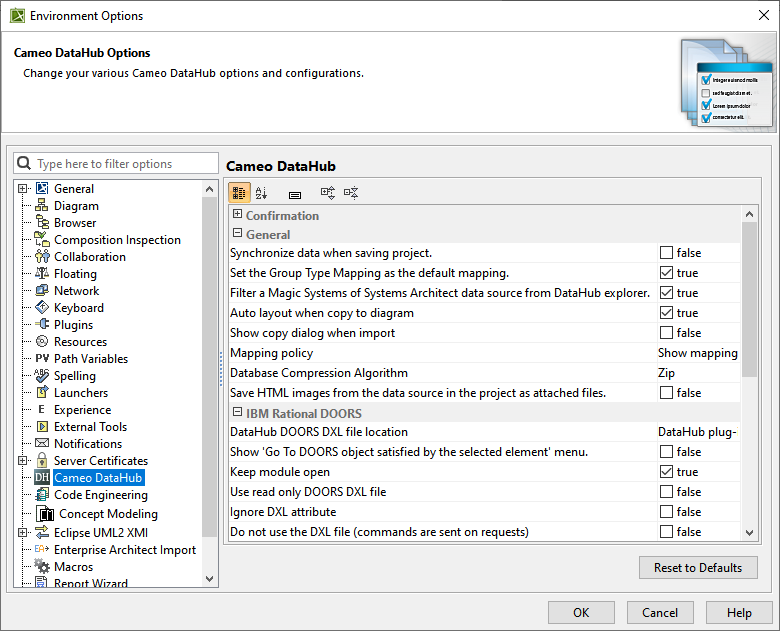The width and height of the screenshot is (780, 631).
Task: Toggle the description area toolbar button
Action: click(295, 195)
